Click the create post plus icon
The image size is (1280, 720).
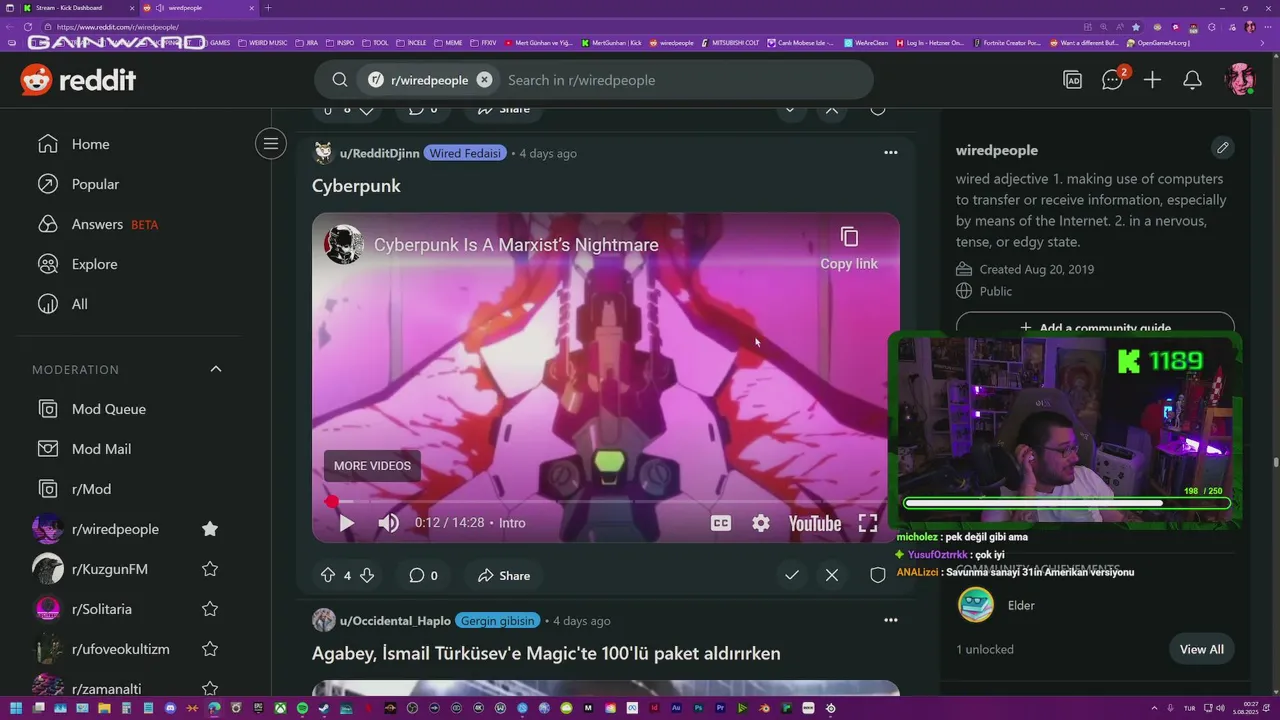pyautogui.click(x=1152, y=80)
